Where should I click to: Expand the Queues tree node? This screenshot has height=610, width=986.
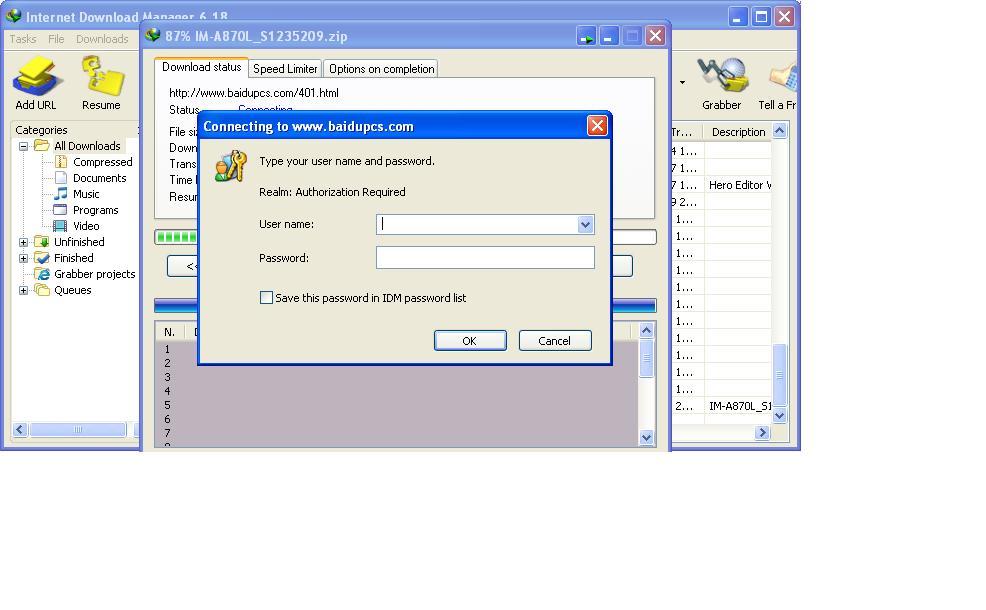23,290
